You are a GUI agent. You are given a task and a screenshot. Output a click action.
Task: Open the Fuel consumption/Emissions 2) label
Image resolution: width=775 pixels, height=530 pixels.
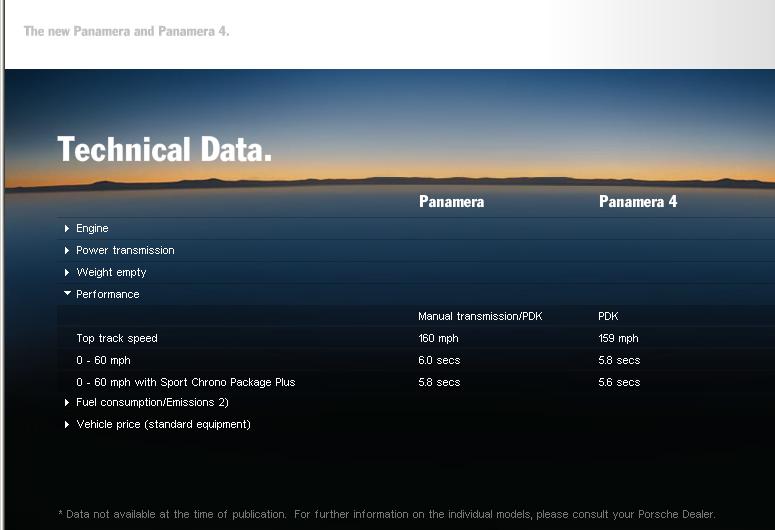coord(152,402)
